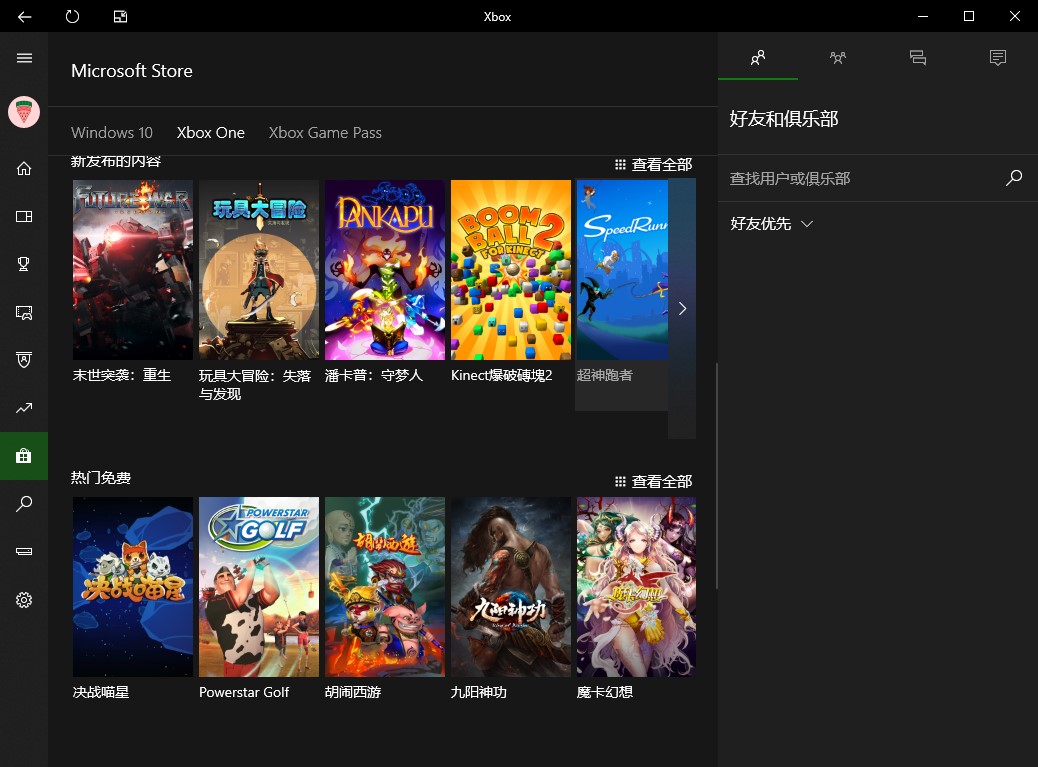Click the 查找用户或俱乐部 search field
Viewport: 1038px width, 767px height.
click(x=864, y=178)
